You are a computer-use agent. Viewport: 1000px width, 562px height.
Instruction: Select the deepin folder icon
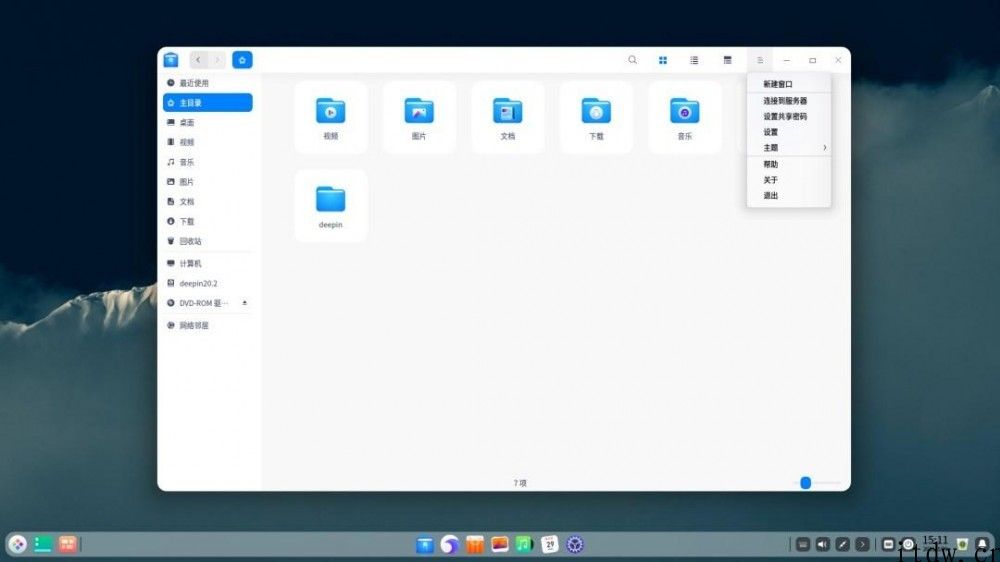[330, 206]
